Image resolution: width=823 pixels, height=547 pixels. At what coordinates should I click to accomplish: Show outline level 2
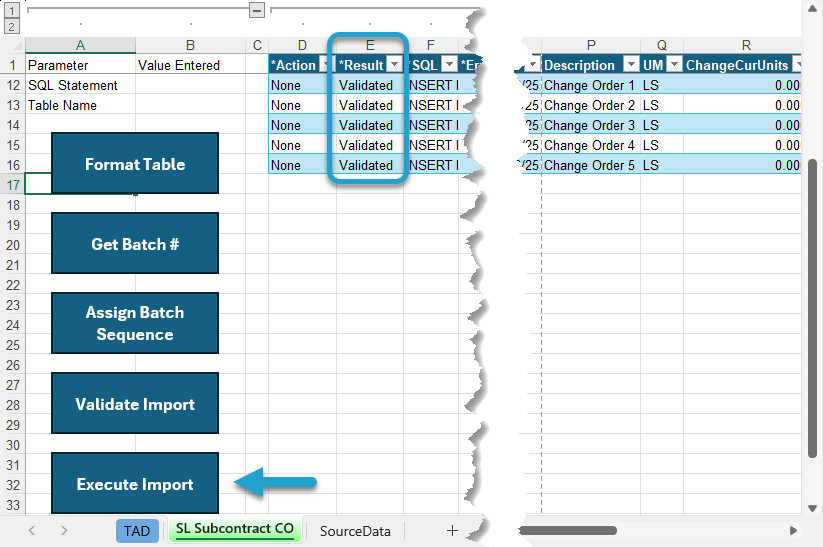pyautogui.click(x=12, y=26)
